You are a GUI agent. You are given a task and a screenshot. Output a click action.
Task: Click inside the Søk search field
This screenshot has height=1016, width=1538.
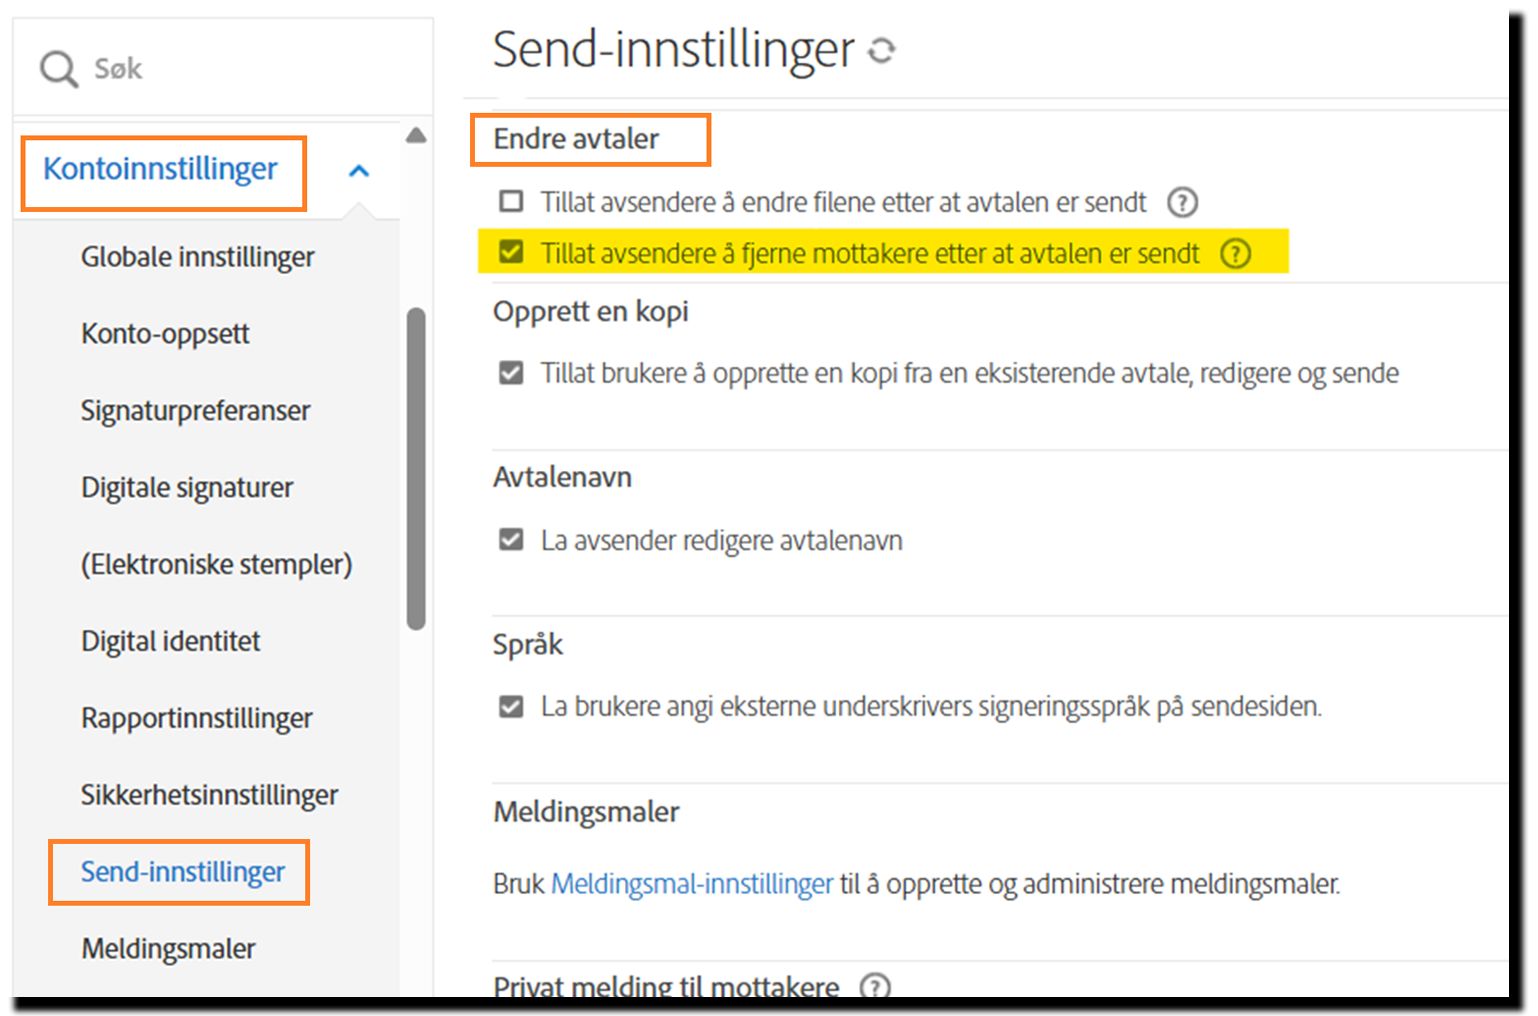[200, 68]
